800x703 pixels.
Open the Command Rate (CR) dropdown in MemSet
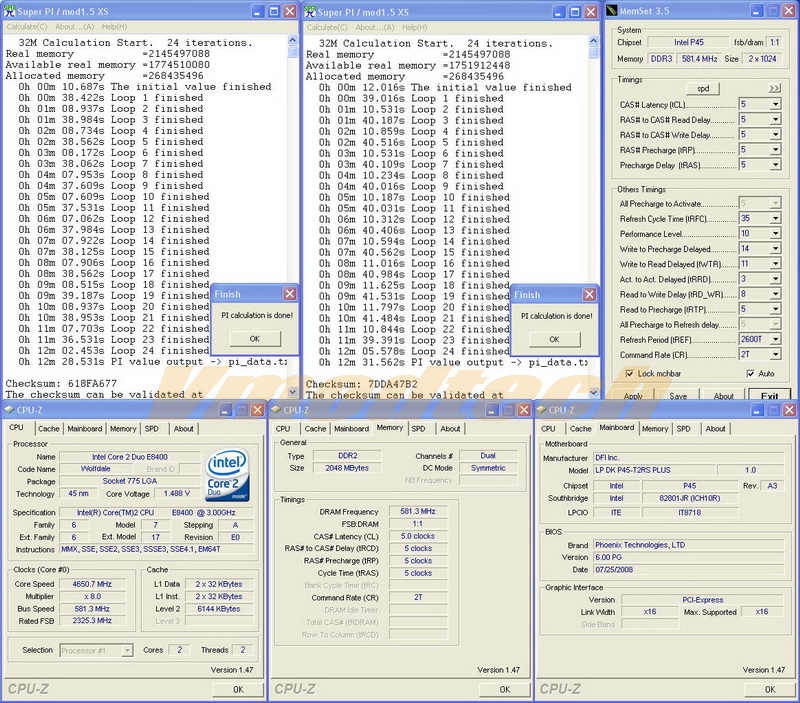pos(776,354)
